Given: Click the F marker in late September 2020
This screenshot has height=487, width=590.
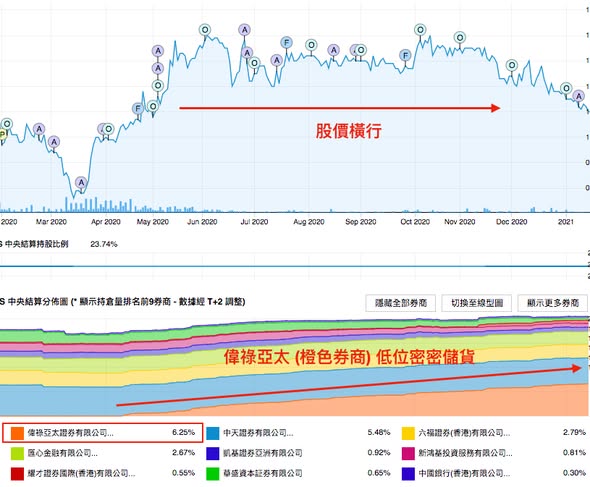Looking at the screenshot, I should pos(405,56).
